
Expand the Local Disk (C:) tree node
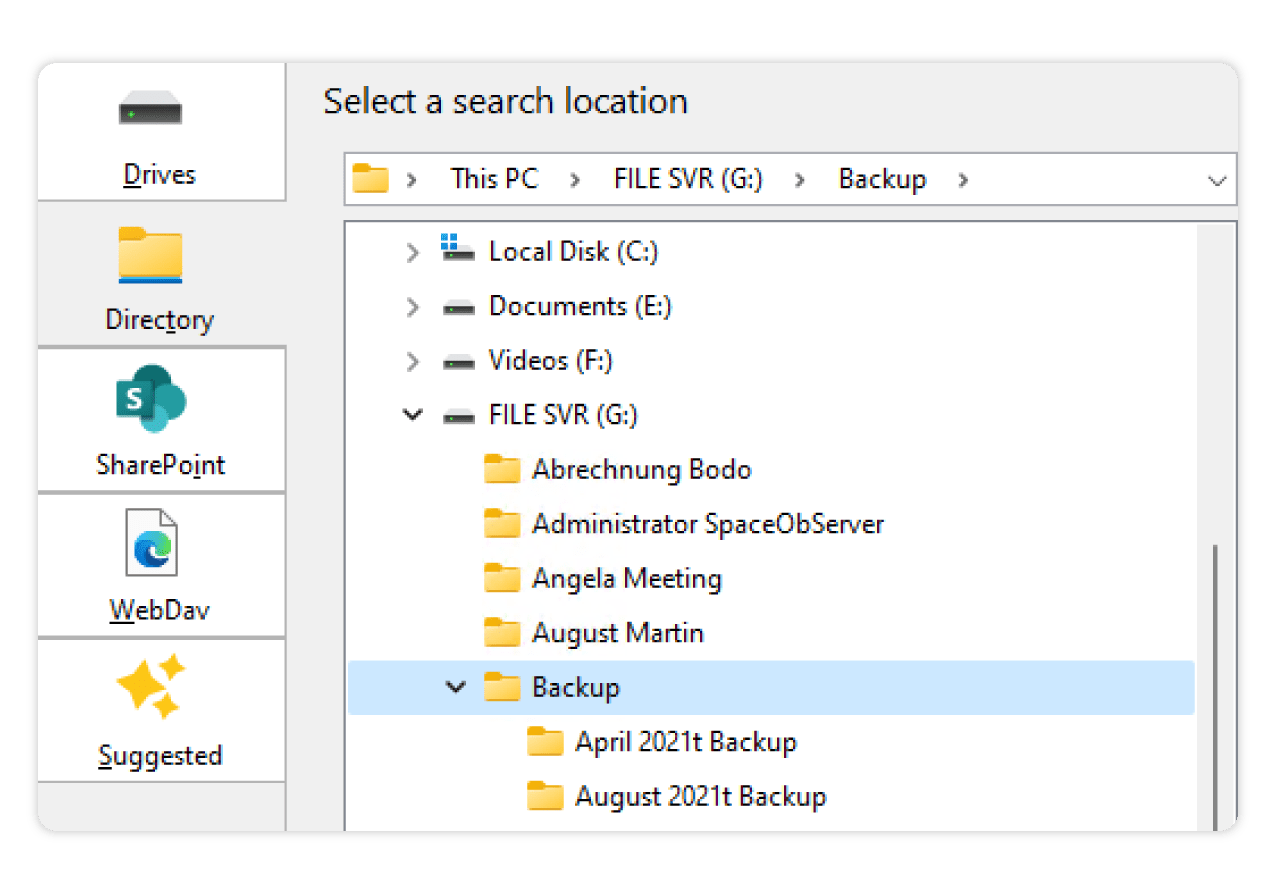pos(412,253)
